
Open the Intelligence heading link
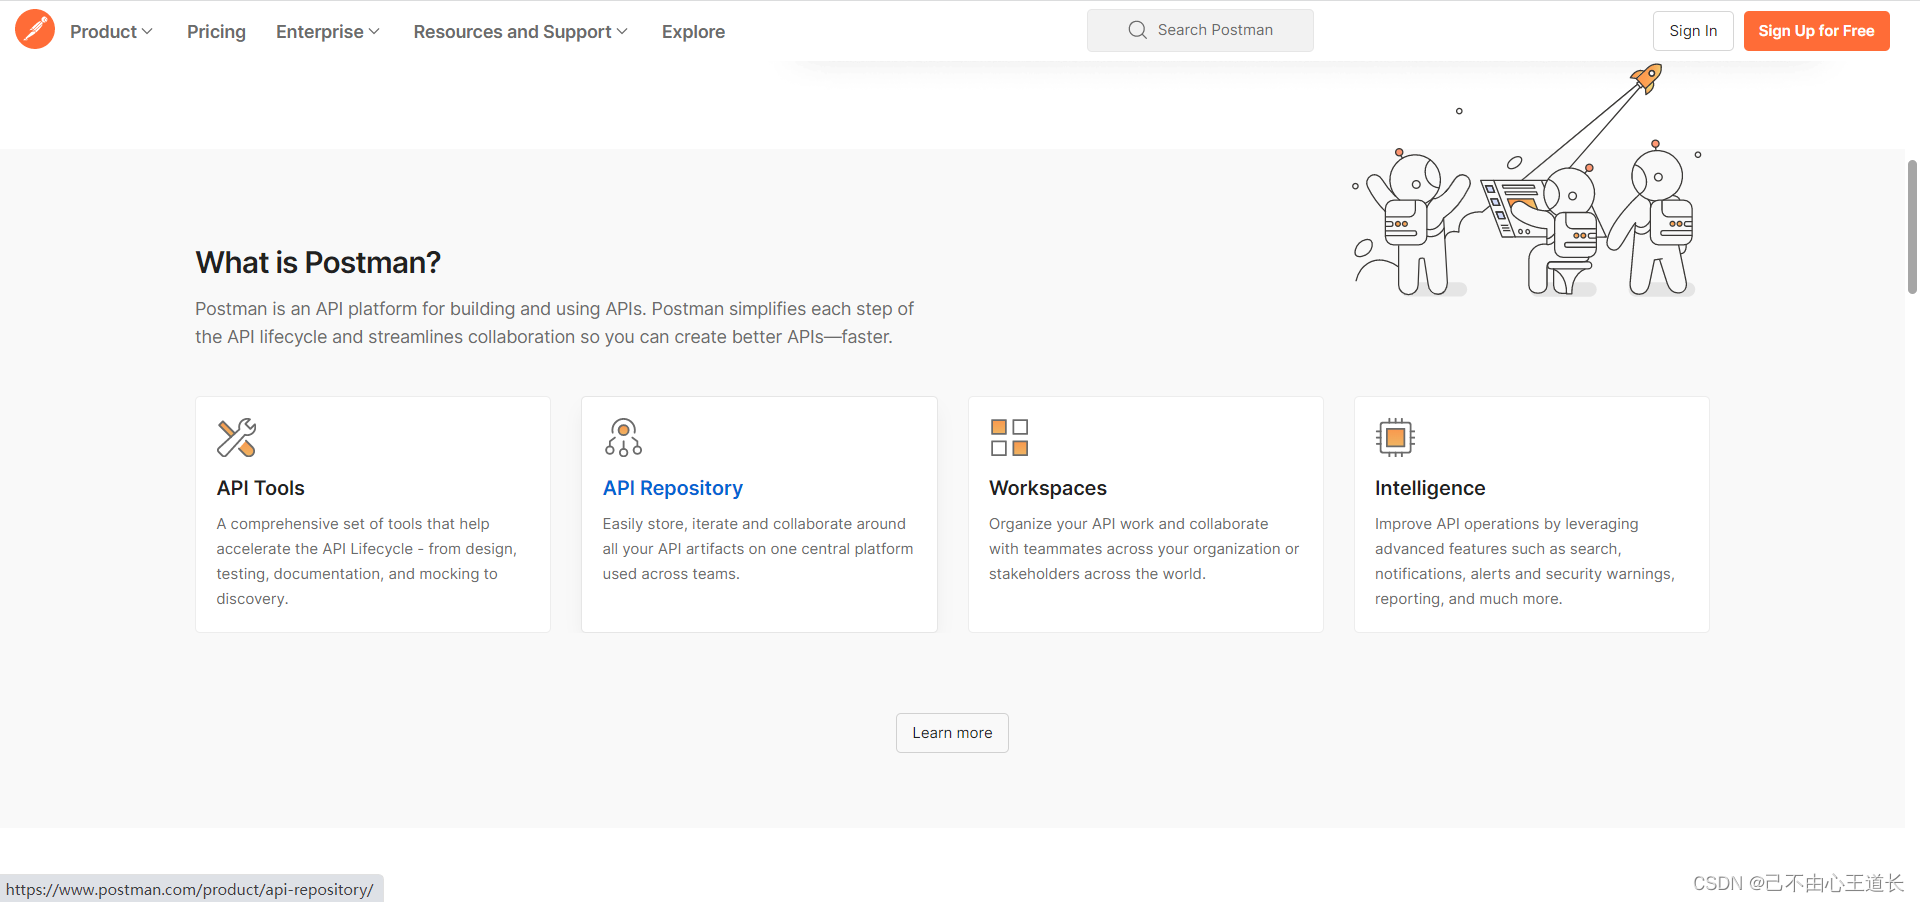click(x=1430, y=488)
